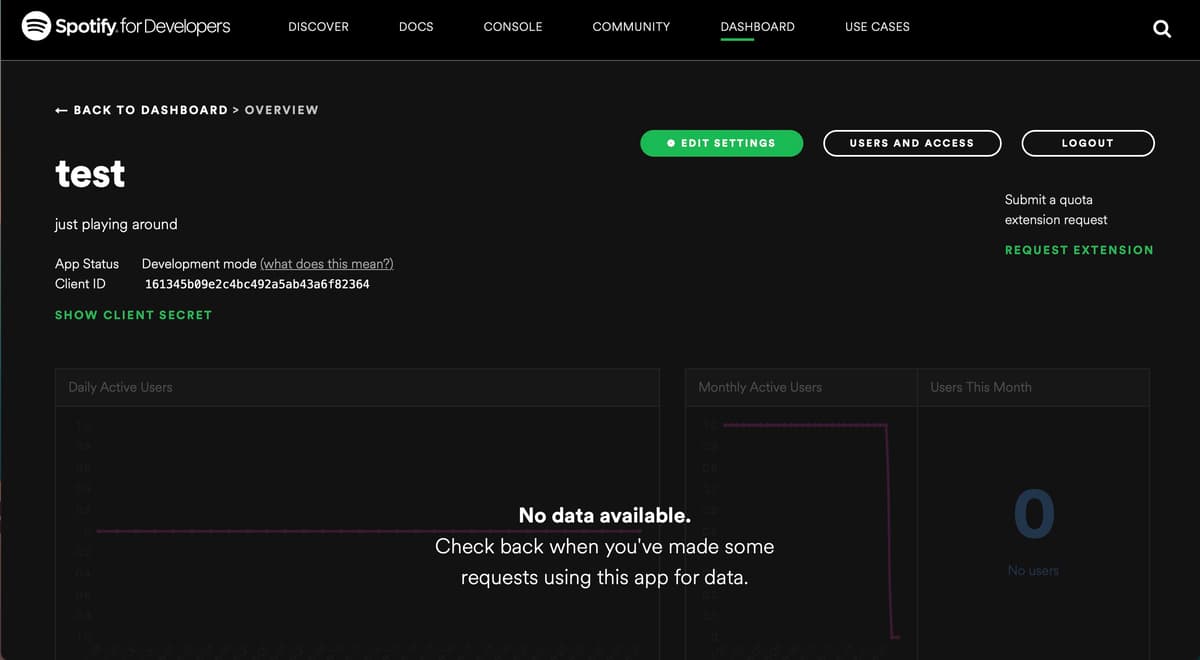Open the Use Cases page
This screenshot has height=660, width=1200.
[877, 27]
